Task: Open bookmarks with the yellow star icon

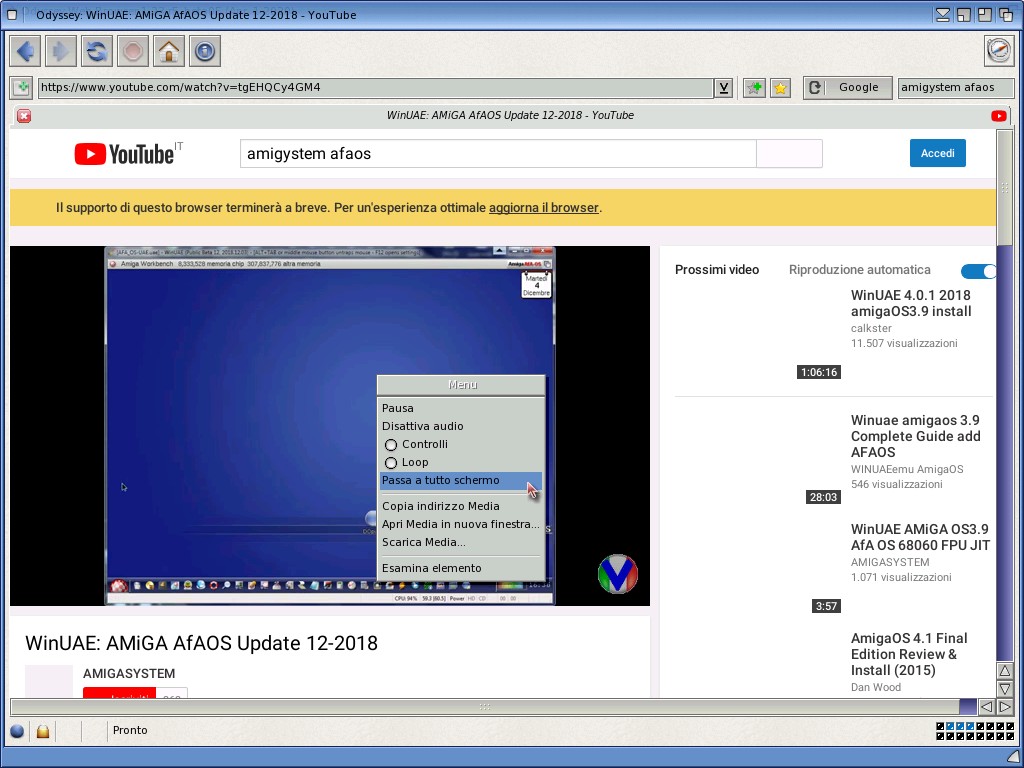Action: pos(780,88)
